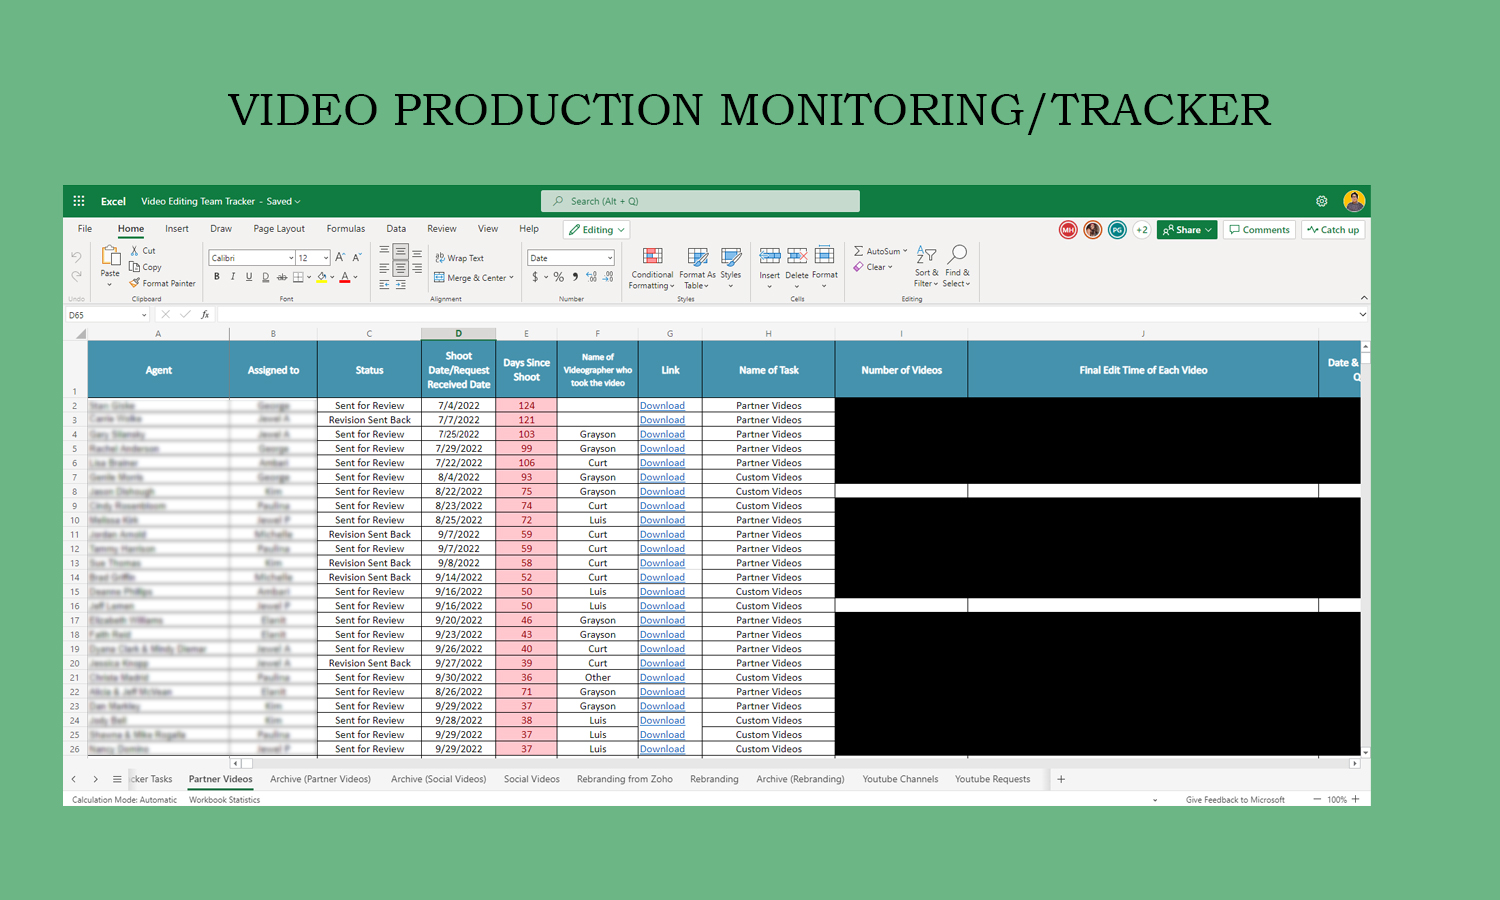
Task: Toggle Italic formatting
Action: 233,277
